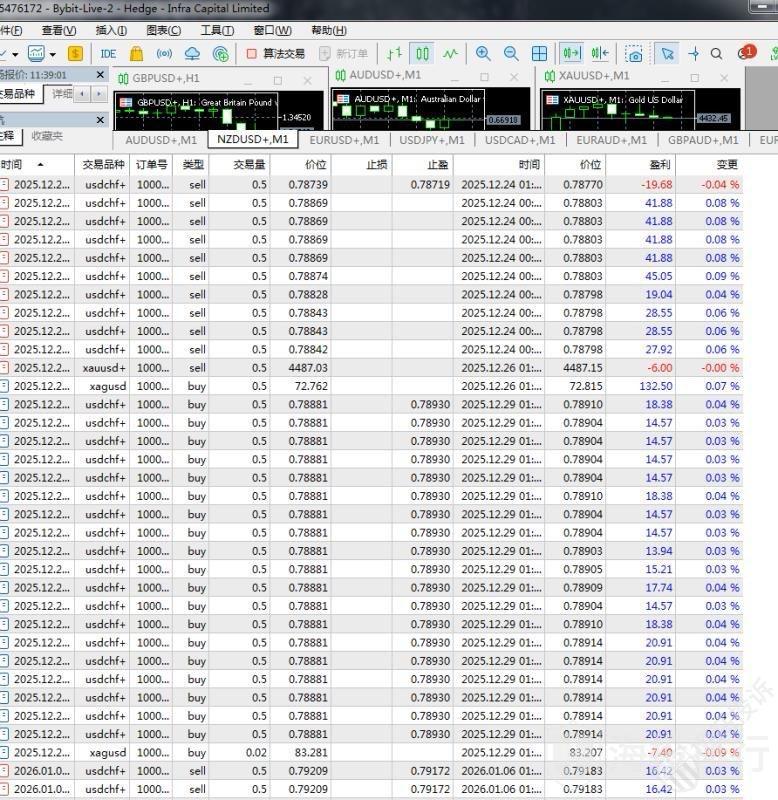
Task: Click the IDE MetaEditor icon
Action: (x=108, y=53)
